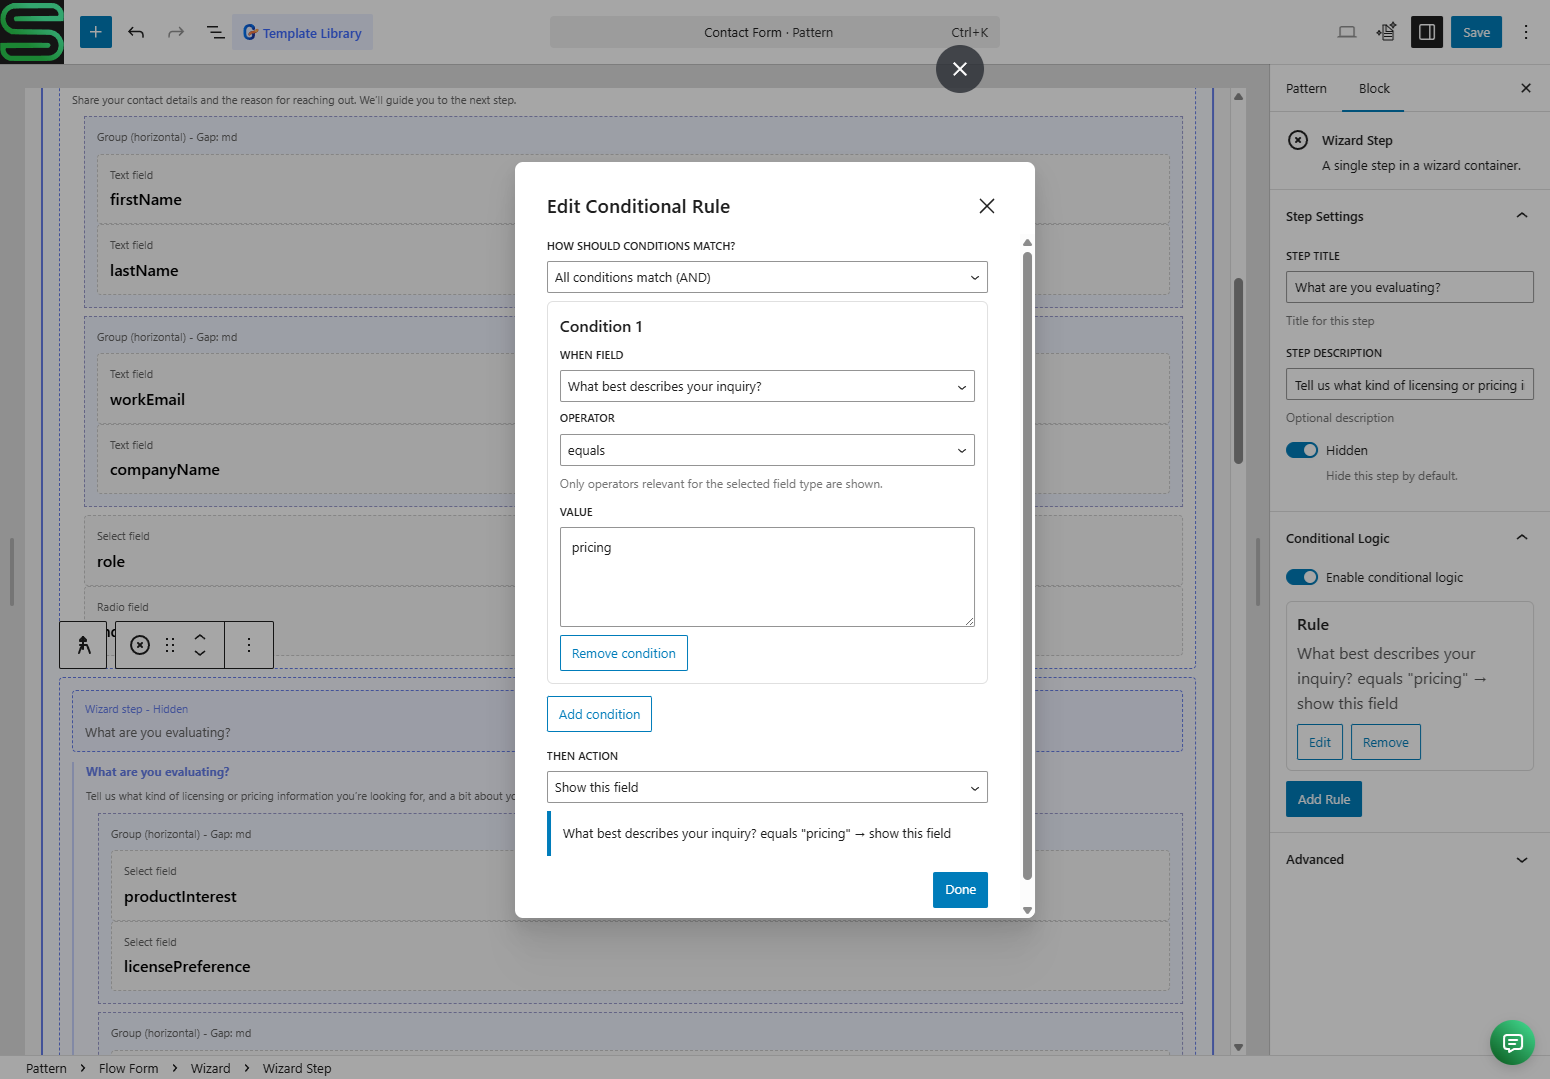Expand the Advanced section
Image resolution: width=1550 pixels, height=1079 pixels.
tap(1409, 859)
